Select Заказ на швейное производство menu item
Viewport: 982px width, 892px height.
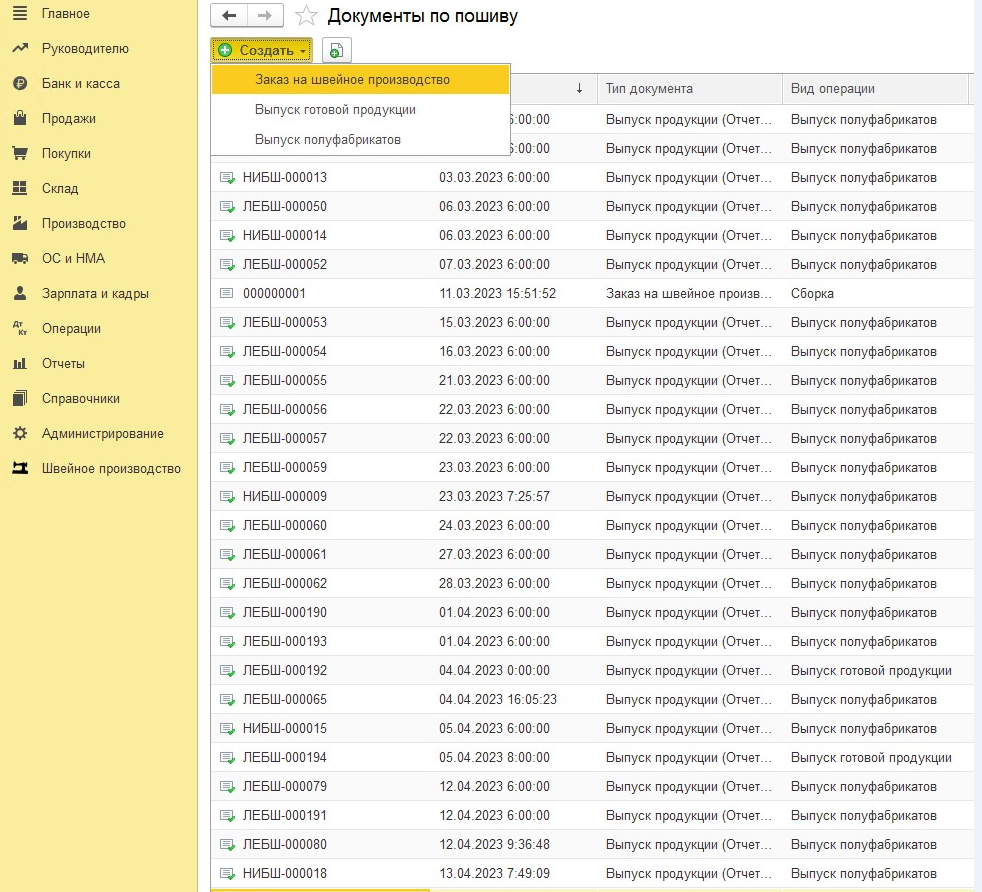(x=360, y=80)
